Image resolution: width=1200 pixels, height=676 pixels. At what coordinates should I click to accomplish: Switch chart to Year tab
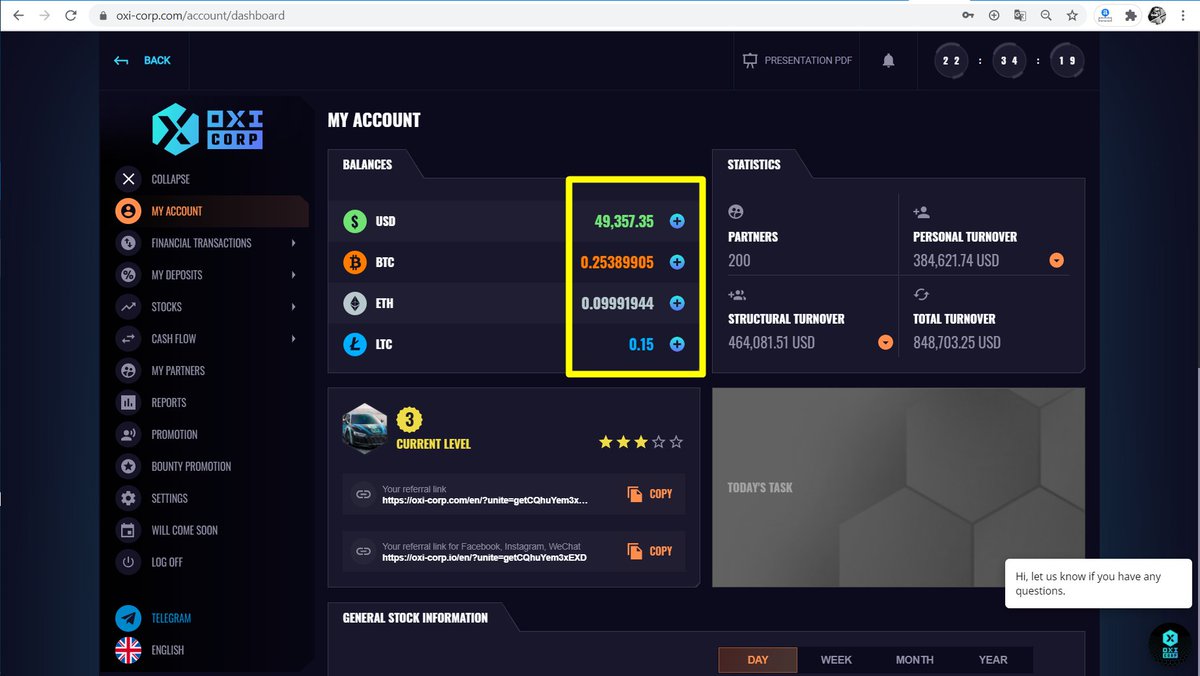[993, 660]
